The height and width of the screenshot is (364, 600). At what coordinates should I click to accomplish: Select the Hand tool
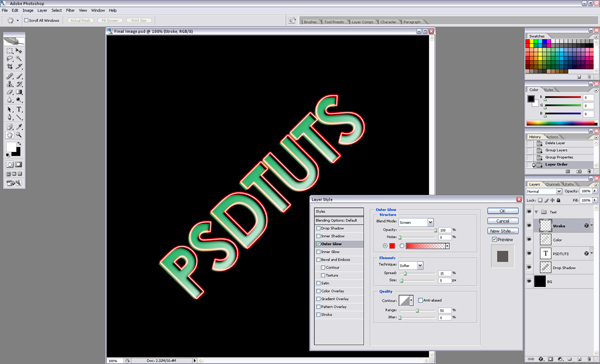coord(10,135)
